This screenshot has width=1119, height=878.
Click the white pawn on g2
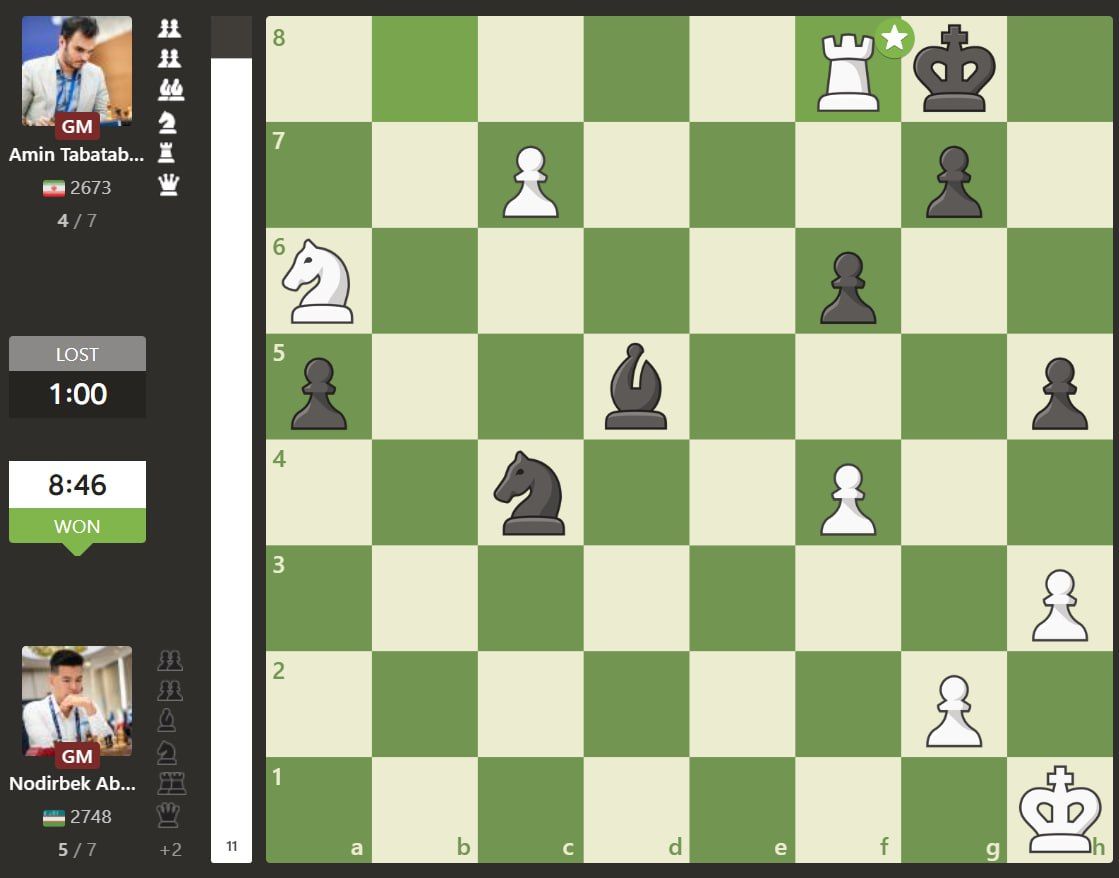[954, 711]
